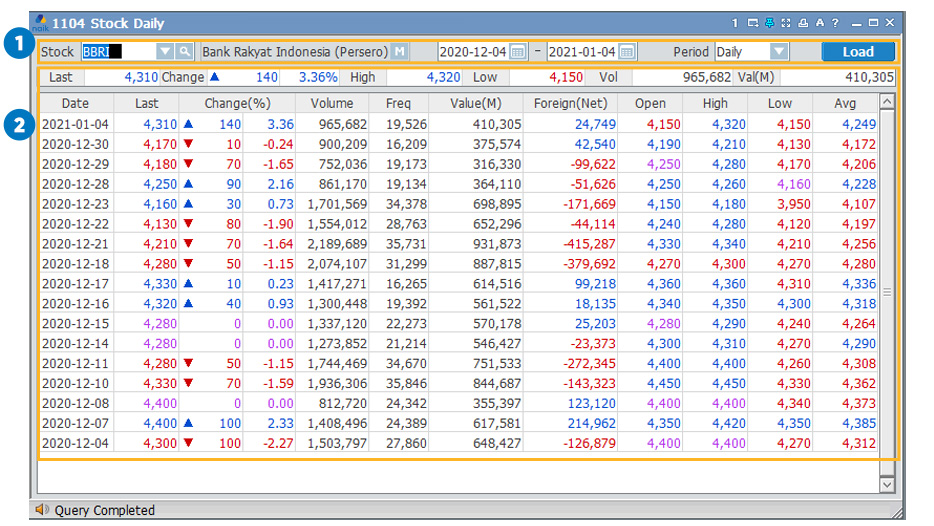Click the start date field 2020-12-04
Screen dimensions: 934x526
point(474,52)
